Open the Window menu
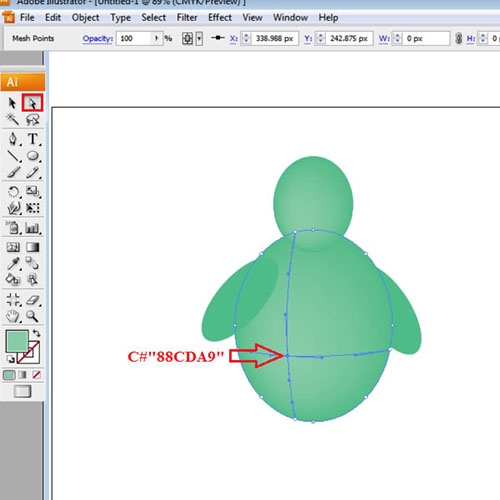 pyautogui.click(x=290, y=17)
